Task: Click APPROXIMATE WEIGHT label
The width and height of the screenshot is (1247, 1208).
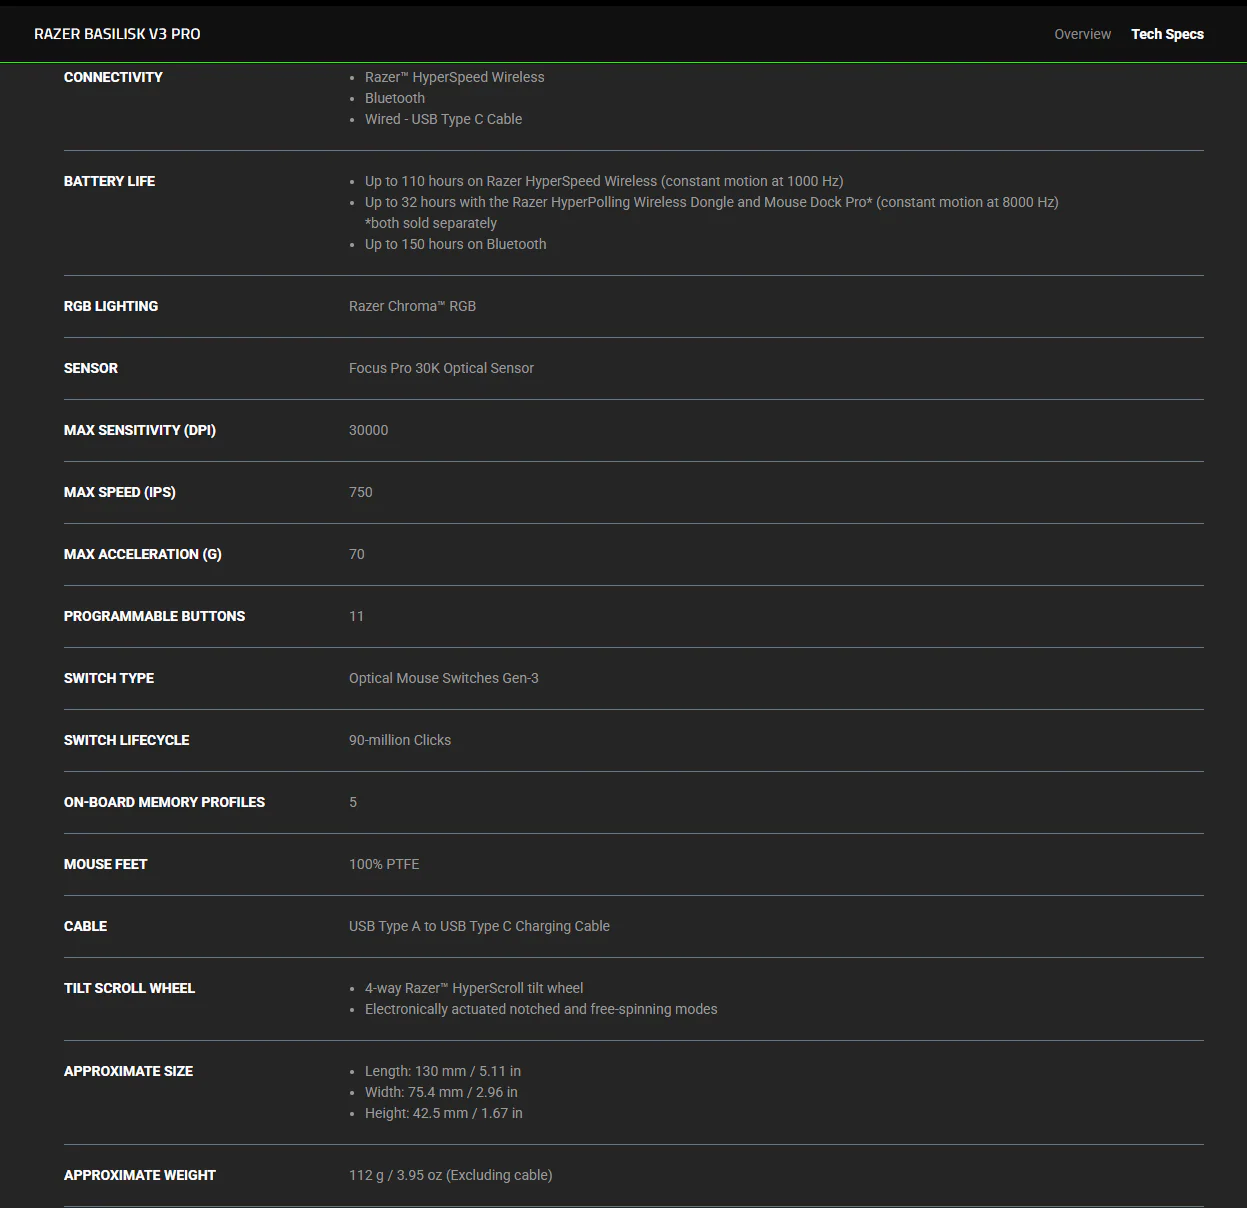Action: [140, 1175]
